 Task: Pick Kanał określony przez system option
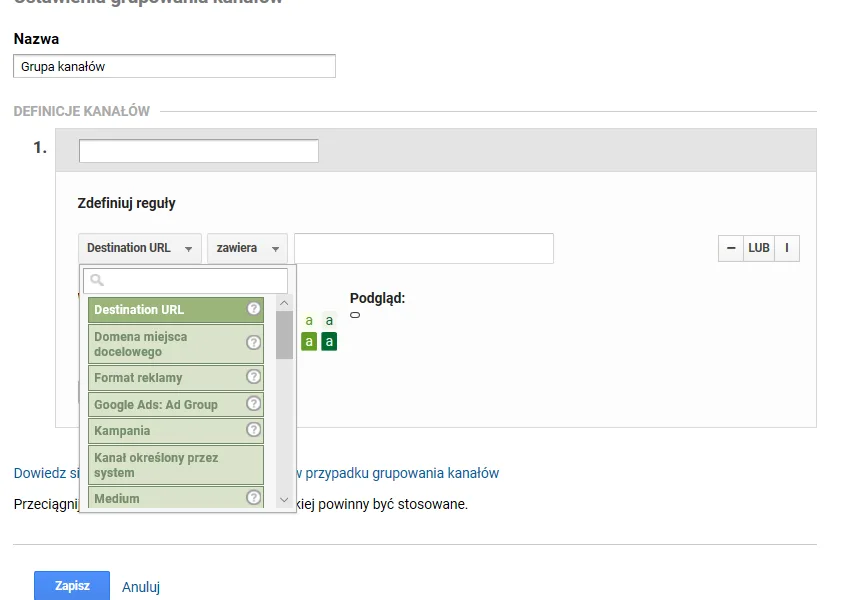[176, 465]
